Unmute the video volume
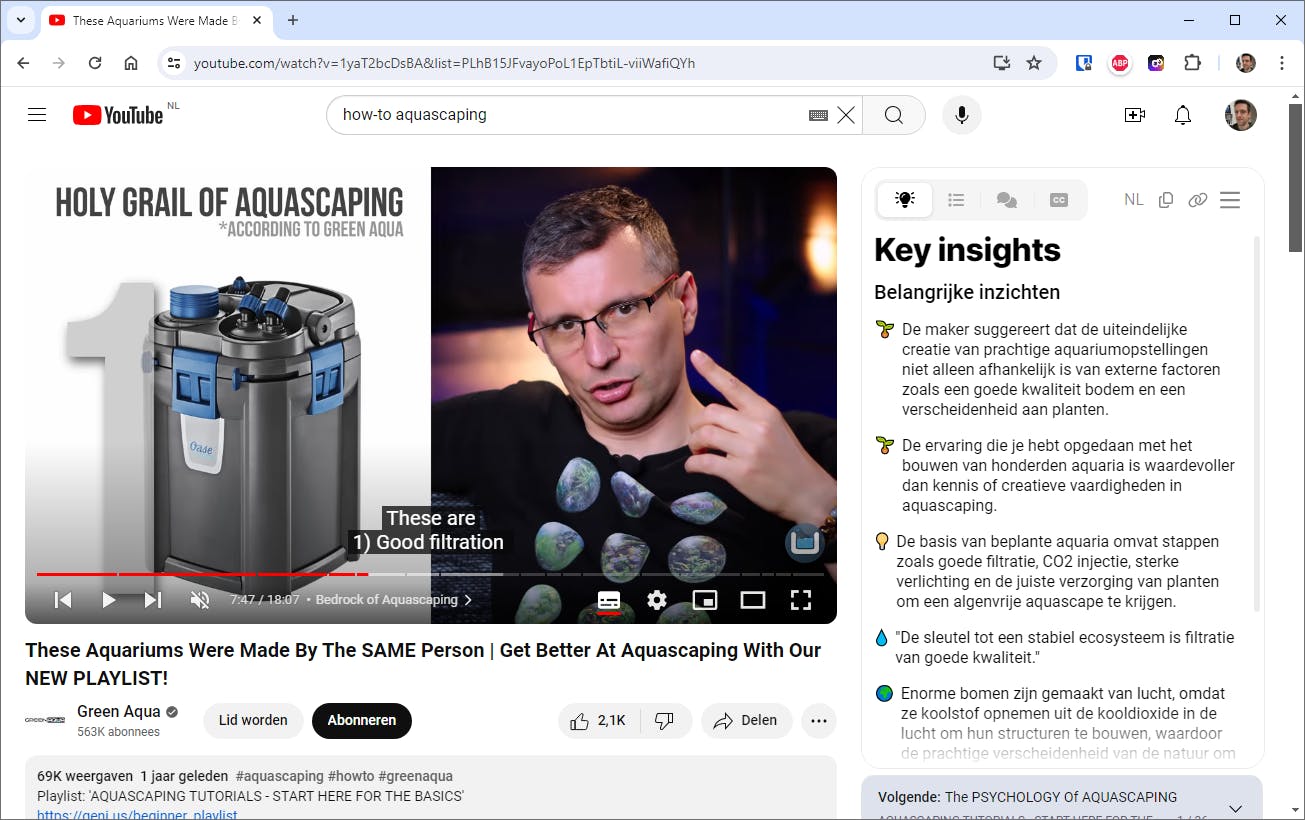Image resolution: width=1305 pixels, height=820 pixels. tap(200, 600)
